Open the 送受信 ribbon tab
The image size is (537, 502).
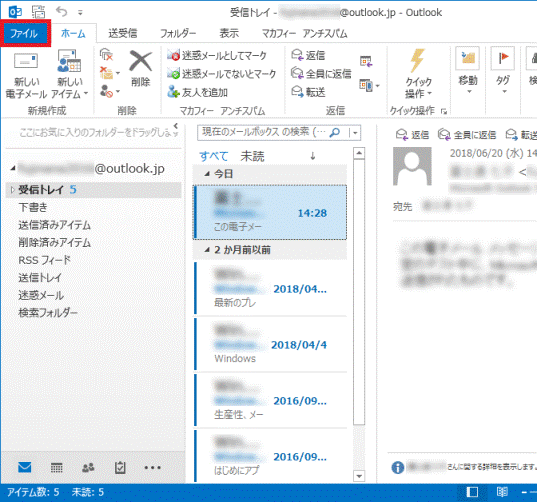click(x=123, y=33)
